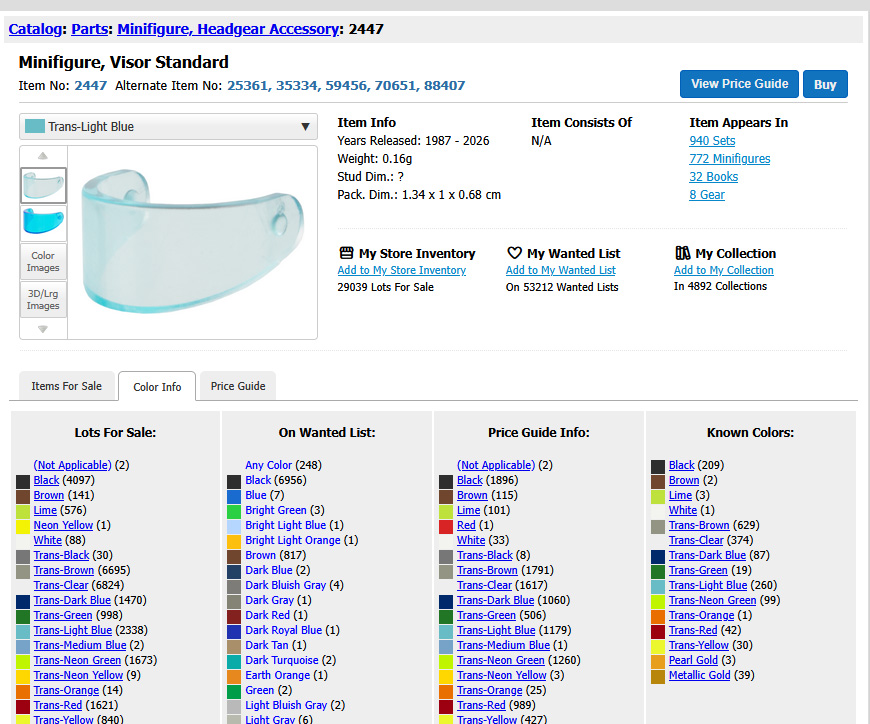Click the large visor product image

pyautogui.click(x=192, y=242)
